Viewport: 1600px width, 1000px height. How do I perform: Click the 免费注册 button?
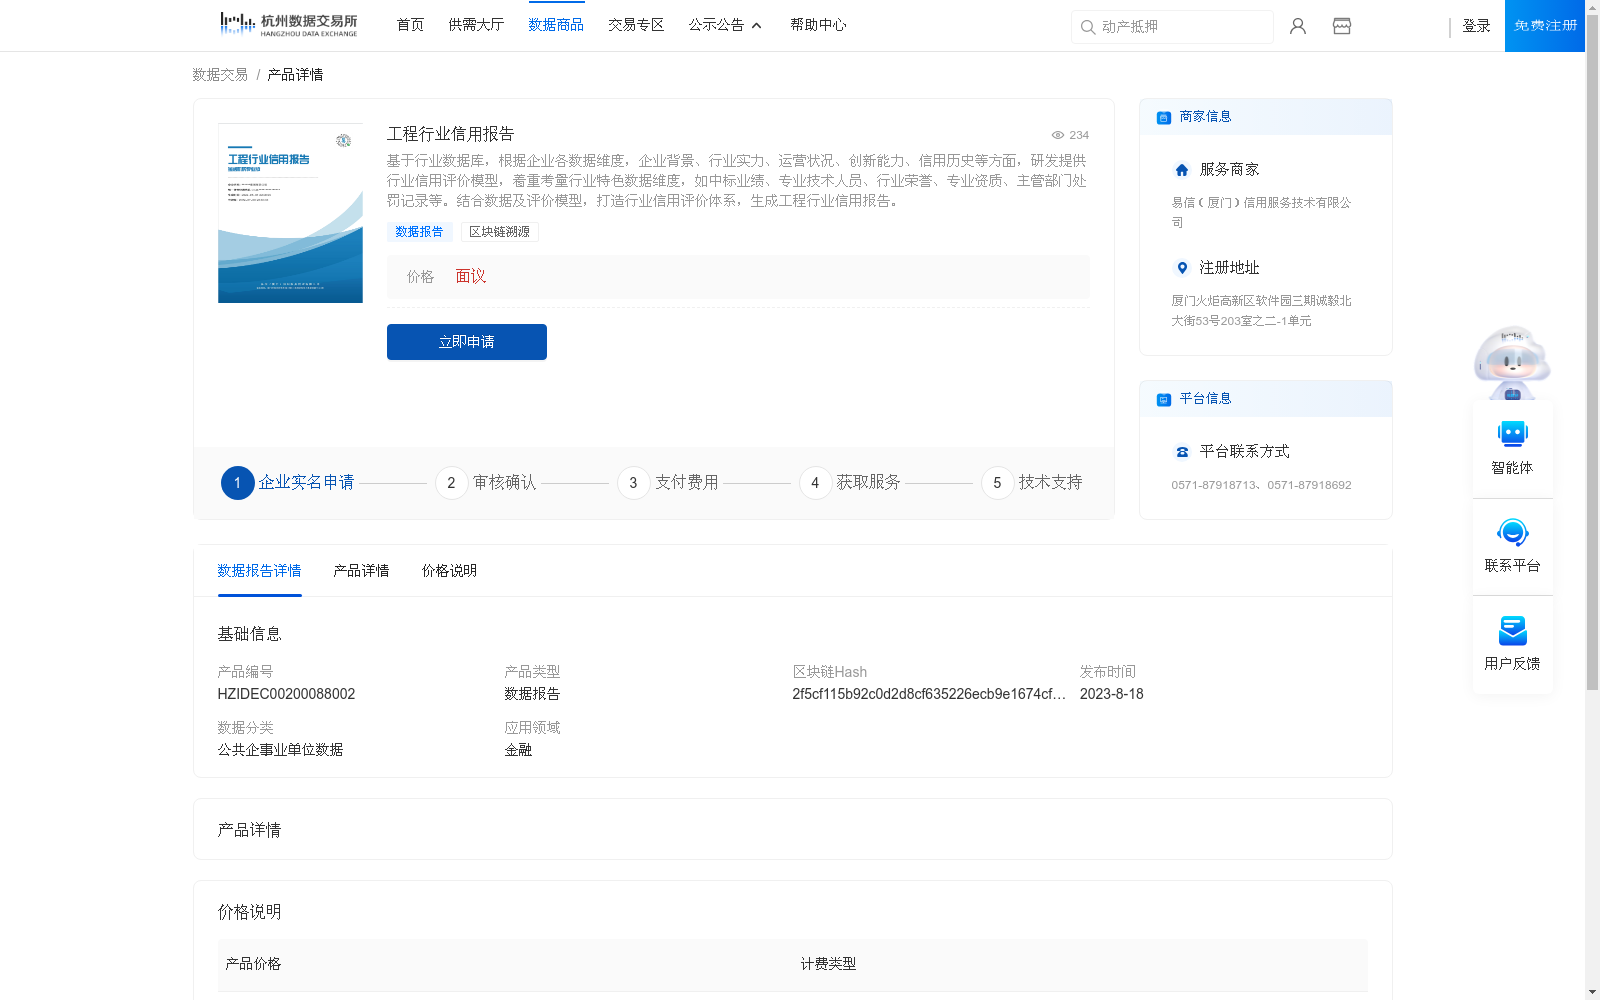click(1545, 26)
